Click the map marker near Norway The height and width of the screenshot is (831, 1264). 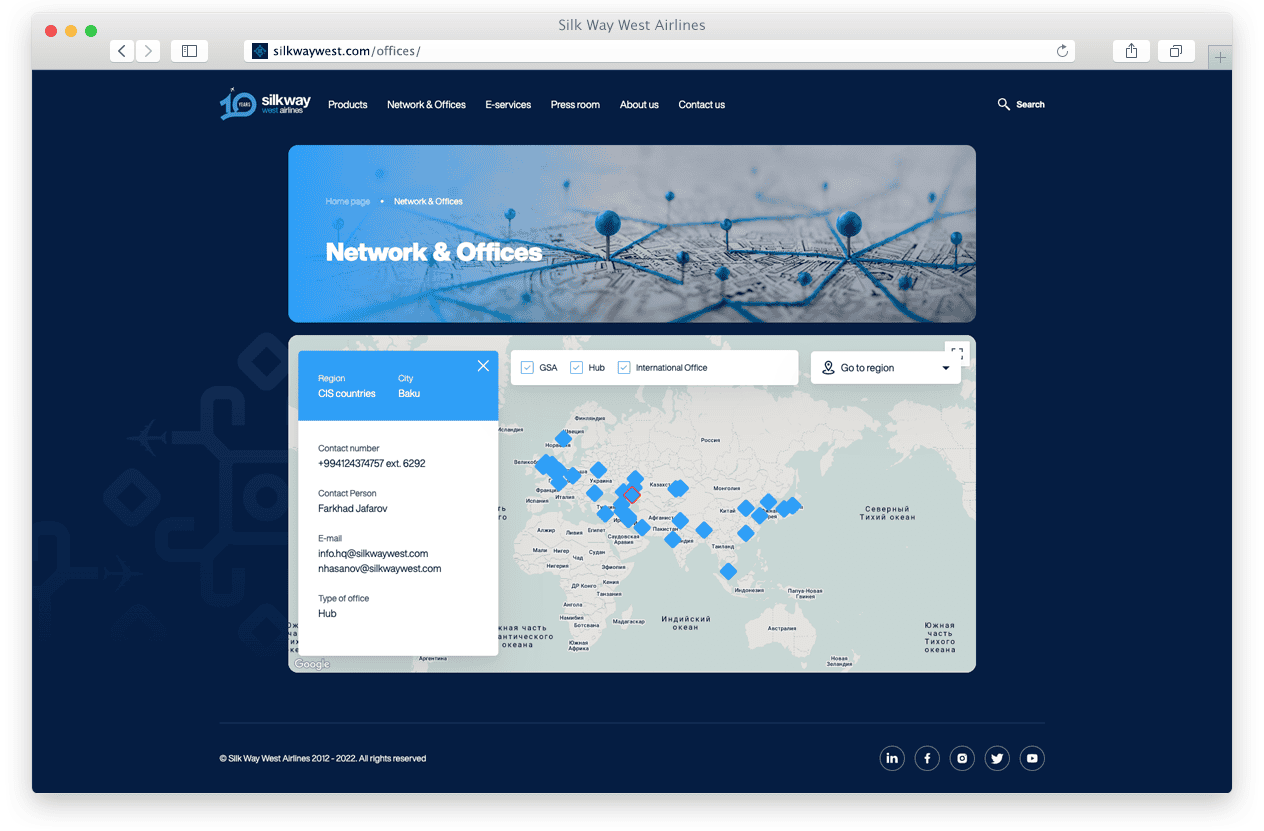(x=563, y=438)
